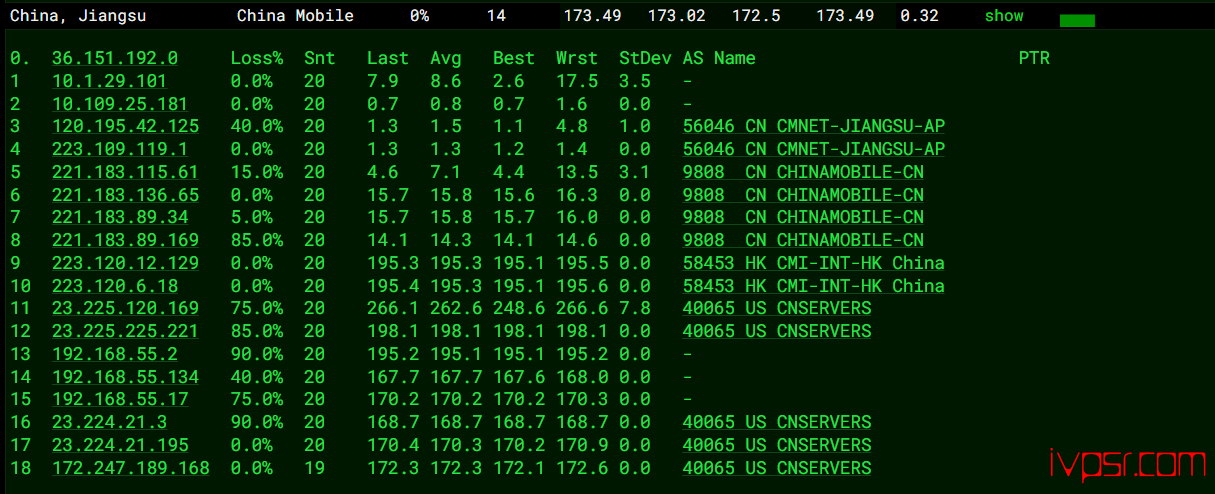Click the 'Loss%' column header
Viewport: 1215px width, 494px height.
point(257,58)
